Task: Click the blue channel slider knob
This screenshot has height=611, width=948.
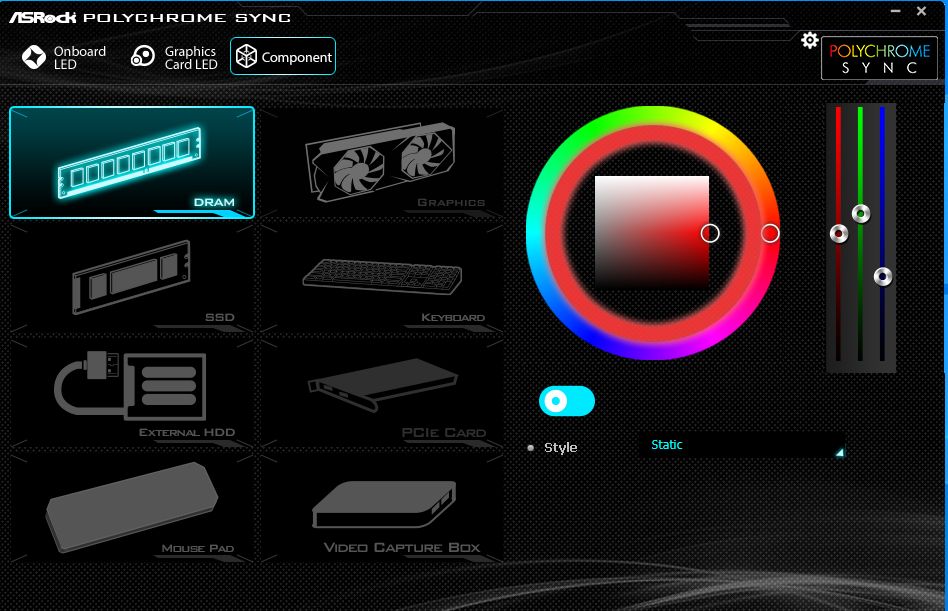Action: 882,276
